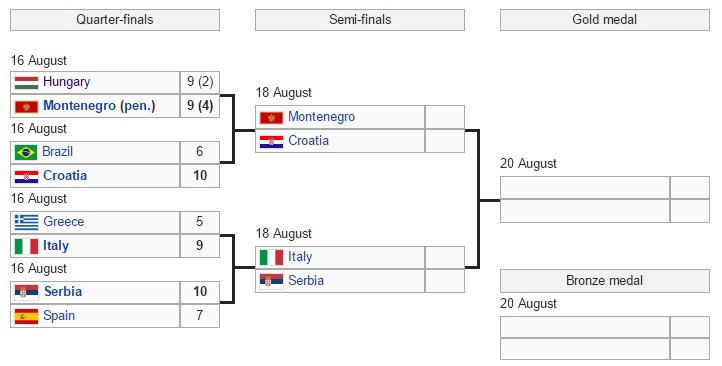Click the Brazil flag icon
Viewport: 722px width, 366px height.
26,152
